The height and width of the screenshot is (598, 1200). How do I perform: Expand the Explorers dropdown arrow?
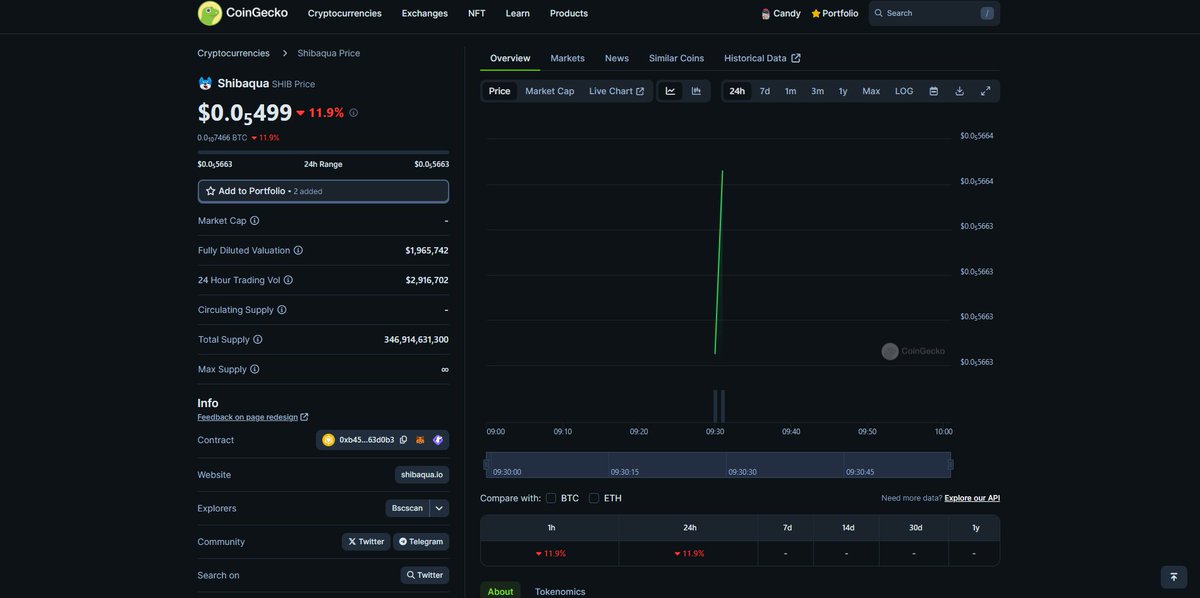click(x=439, y=508)
